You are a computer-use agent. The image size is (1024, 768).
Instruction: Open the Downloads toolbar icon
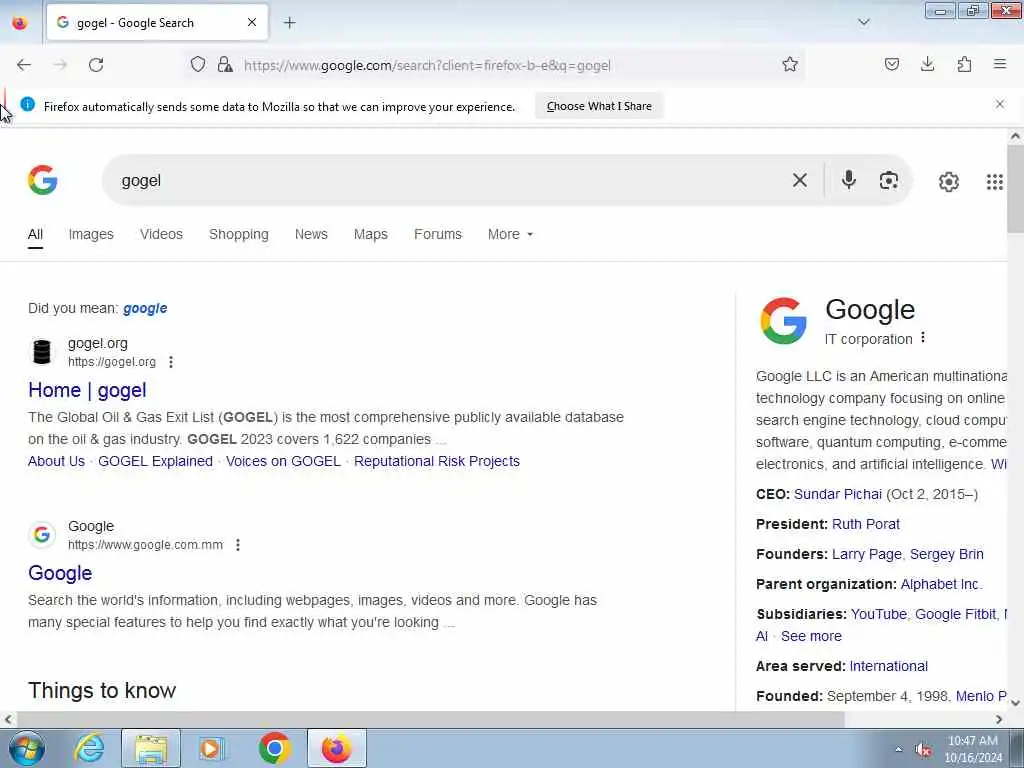pyautogui.click(x=927, y=64)
